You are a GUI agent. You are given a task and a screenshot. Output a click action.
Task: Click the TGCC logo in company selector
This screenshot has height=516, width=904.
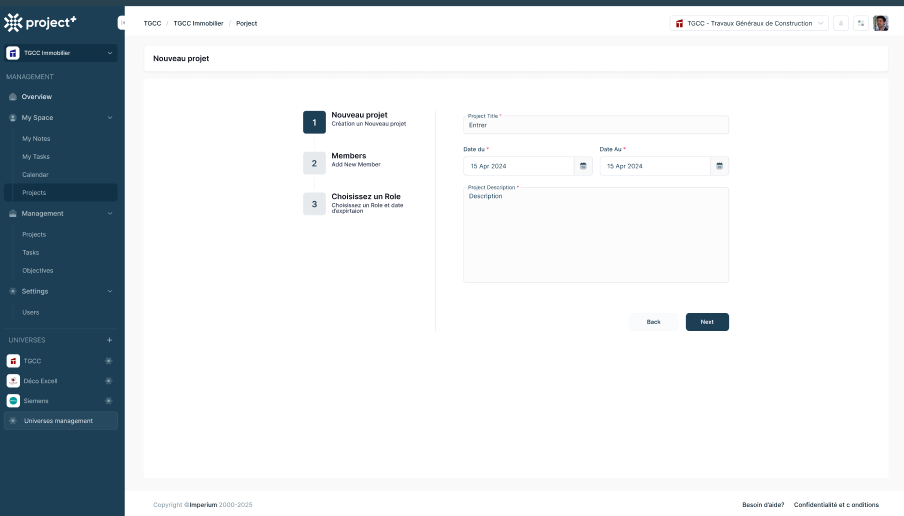(679, 24)
